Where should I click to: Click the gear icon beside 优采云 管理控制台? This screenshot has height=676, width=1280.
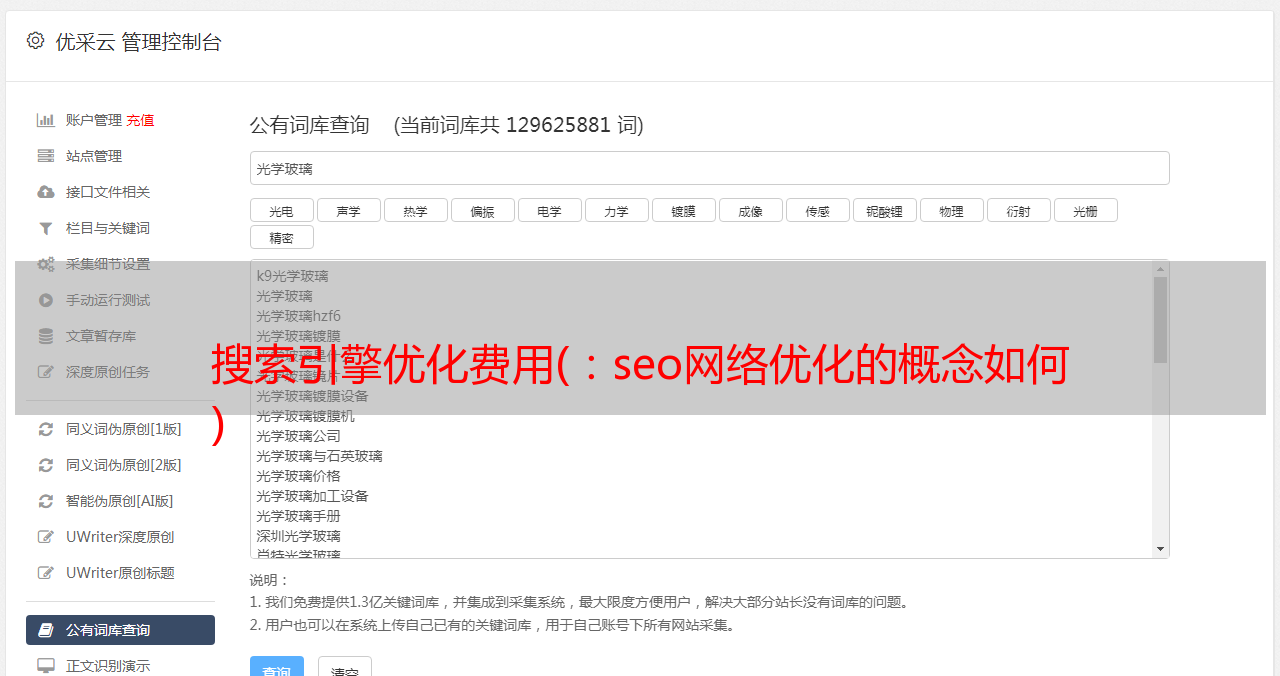[x=35, y=41]
